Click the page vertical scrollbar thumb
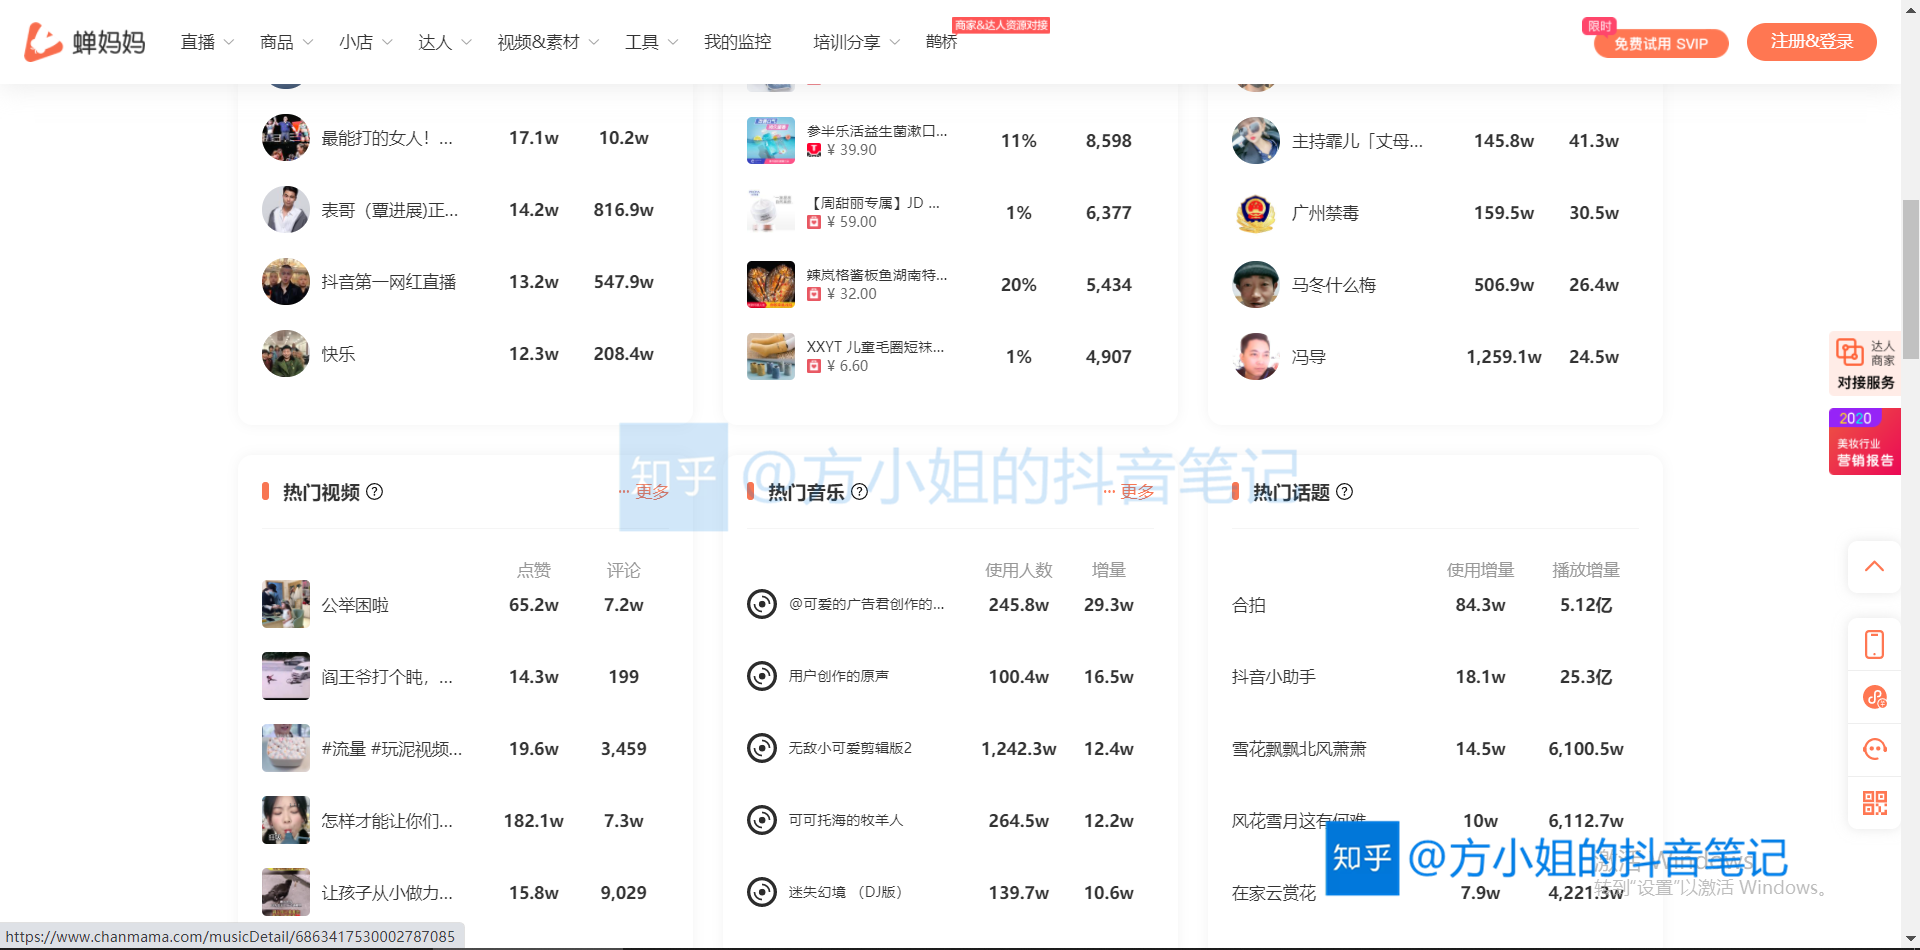 (x=1910, y=278)
